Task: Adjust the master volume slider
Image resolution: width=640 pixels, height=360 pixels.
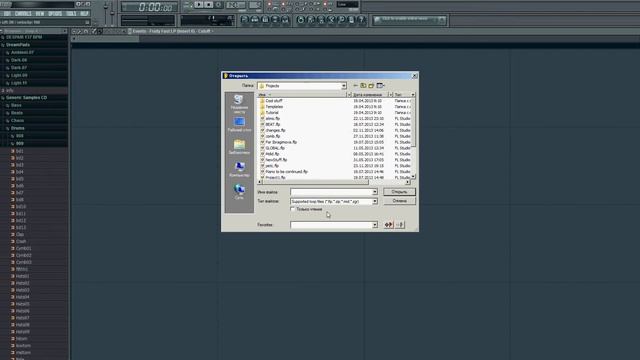Action: (106, 8)
